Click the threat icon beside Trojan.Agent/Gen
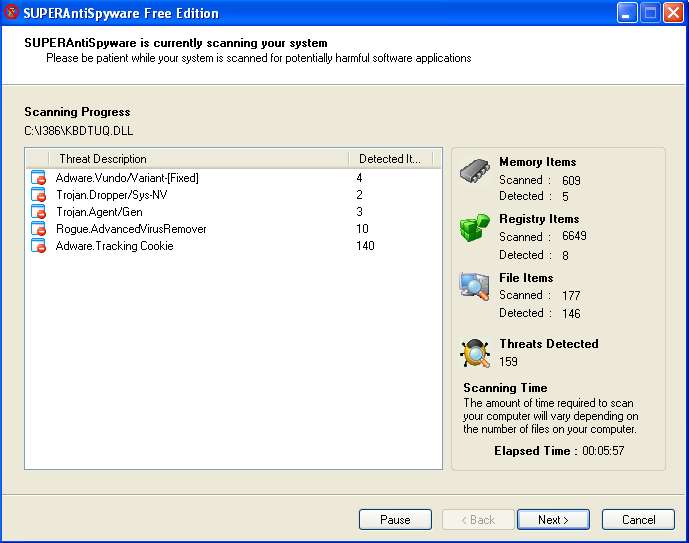This screenshot has width=689, height=543. tap(39, 212)
